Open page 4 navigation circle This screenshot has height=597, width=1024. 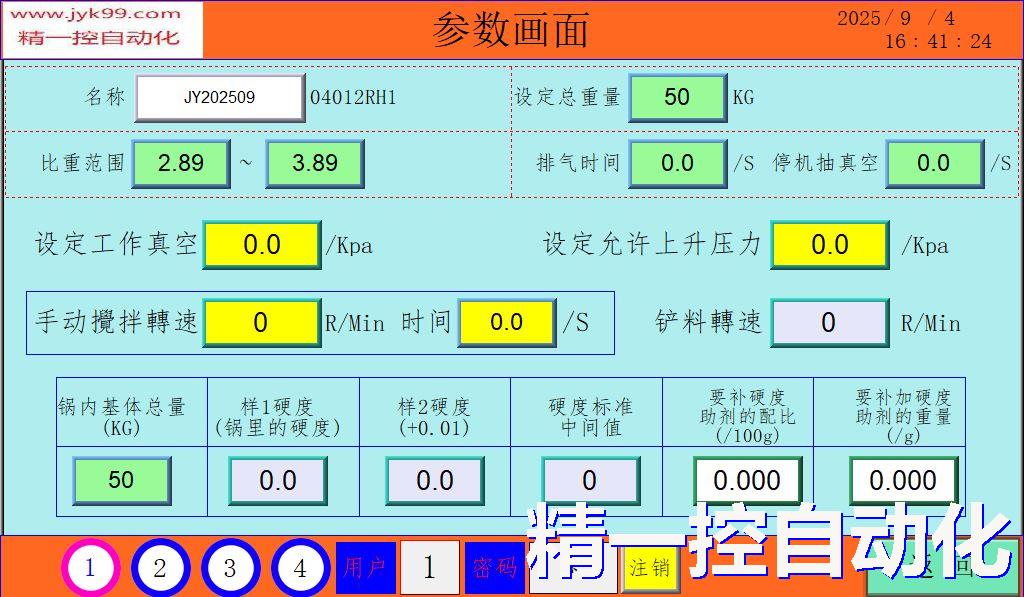click(x=299, y=564)
